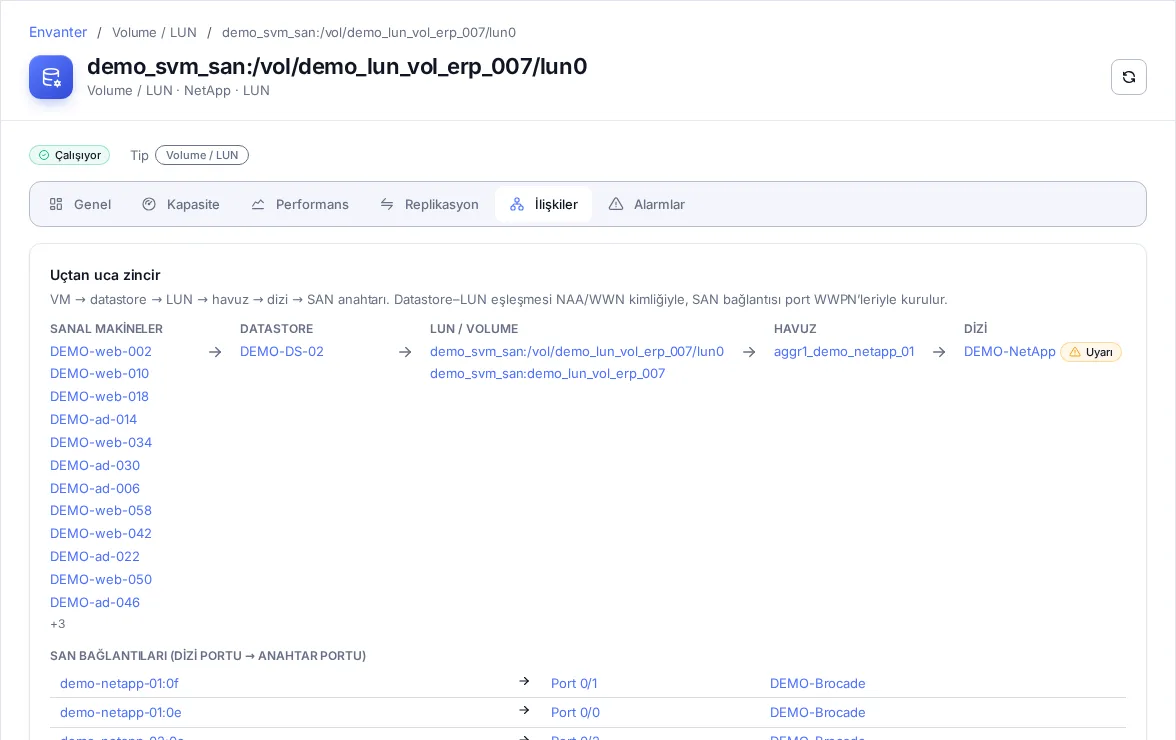The image size is (1176, 740).
Task: Open virtual machine DEMO-web-018
Action: click(99, 397)
